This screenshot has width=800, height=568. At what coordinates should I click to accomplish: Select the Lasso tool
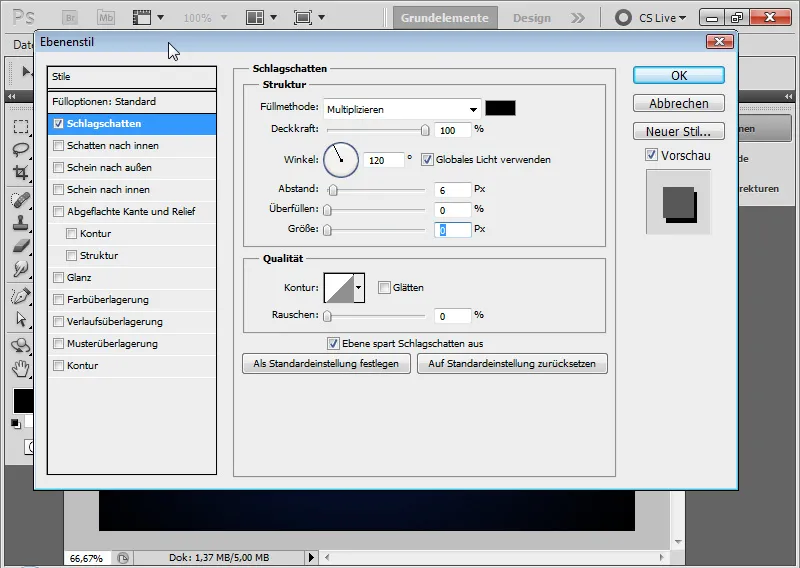pyautogui.click(x=20, y=150)
